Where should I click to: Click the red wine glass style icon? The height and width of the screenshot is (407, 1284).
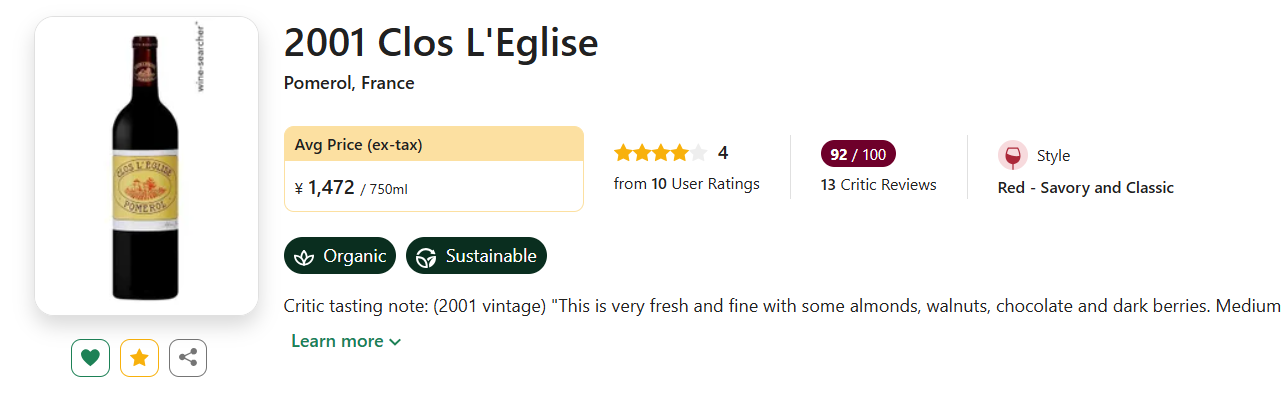[1012, 156]
